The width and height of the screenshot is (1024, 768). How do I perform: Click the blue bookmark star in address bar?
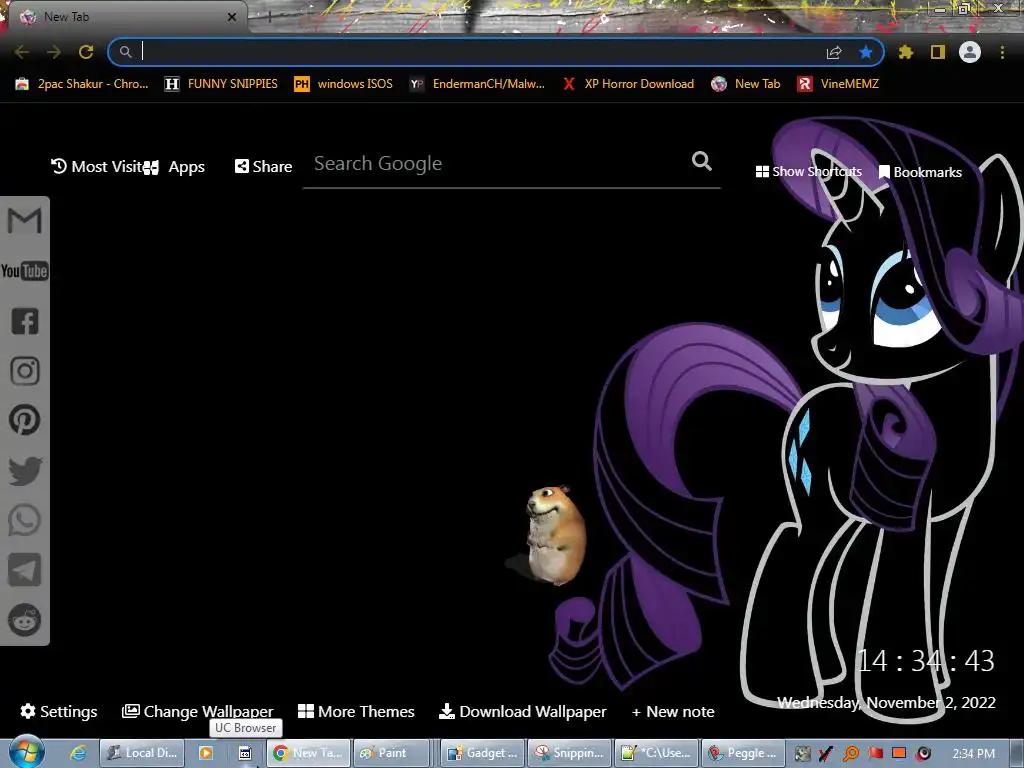pos(866,52)
